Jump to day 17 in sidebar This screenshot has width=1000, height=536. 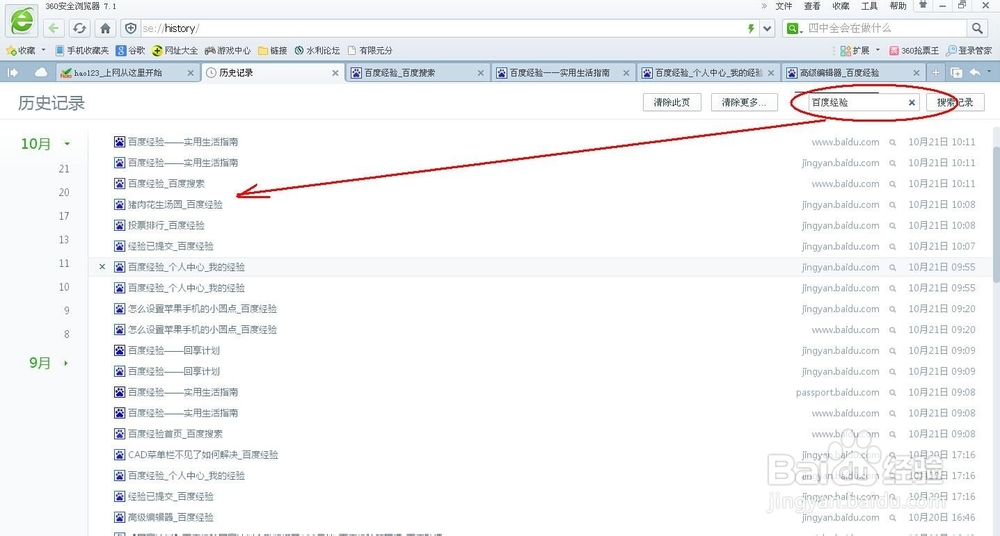click(x=64, y=216)
